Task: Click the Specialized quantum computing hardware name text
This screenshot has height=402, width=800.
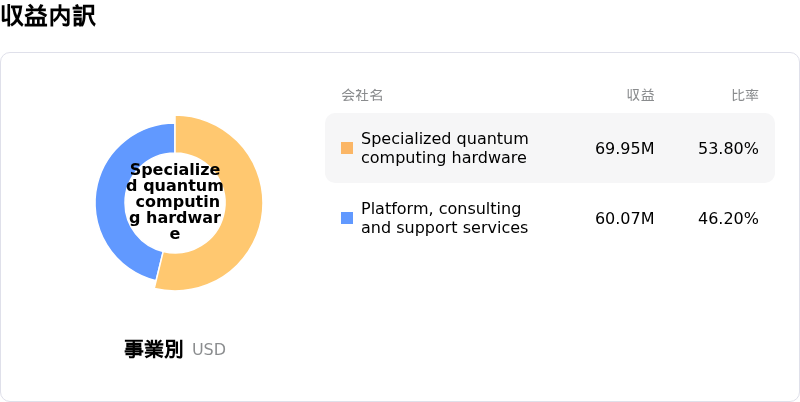Action: click(444, 148)
